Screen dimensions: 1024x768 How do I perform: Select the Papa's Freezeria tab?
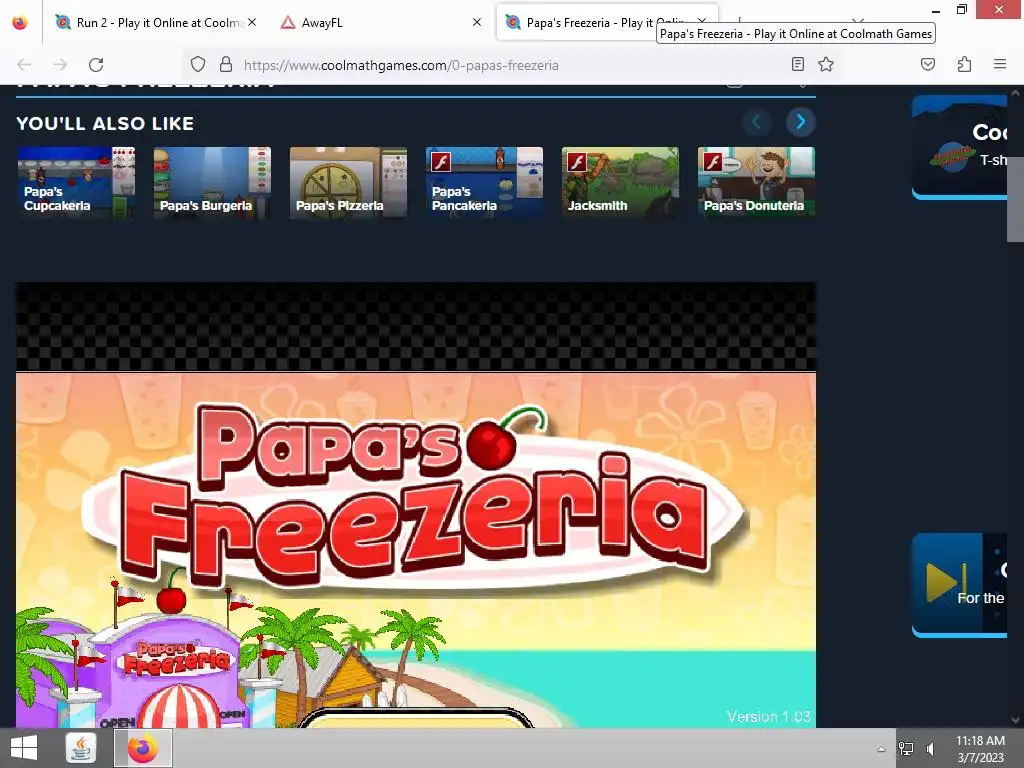pos(607,23)
